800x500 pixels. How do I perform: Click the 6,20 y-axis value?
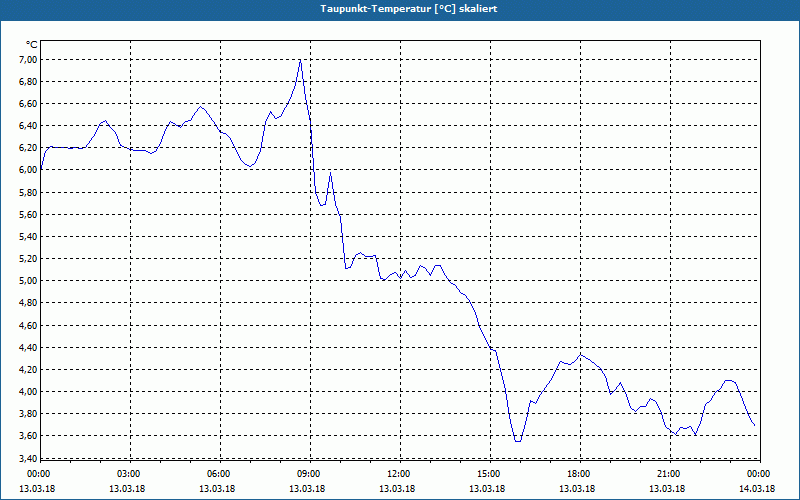click(x=29, y=148)
